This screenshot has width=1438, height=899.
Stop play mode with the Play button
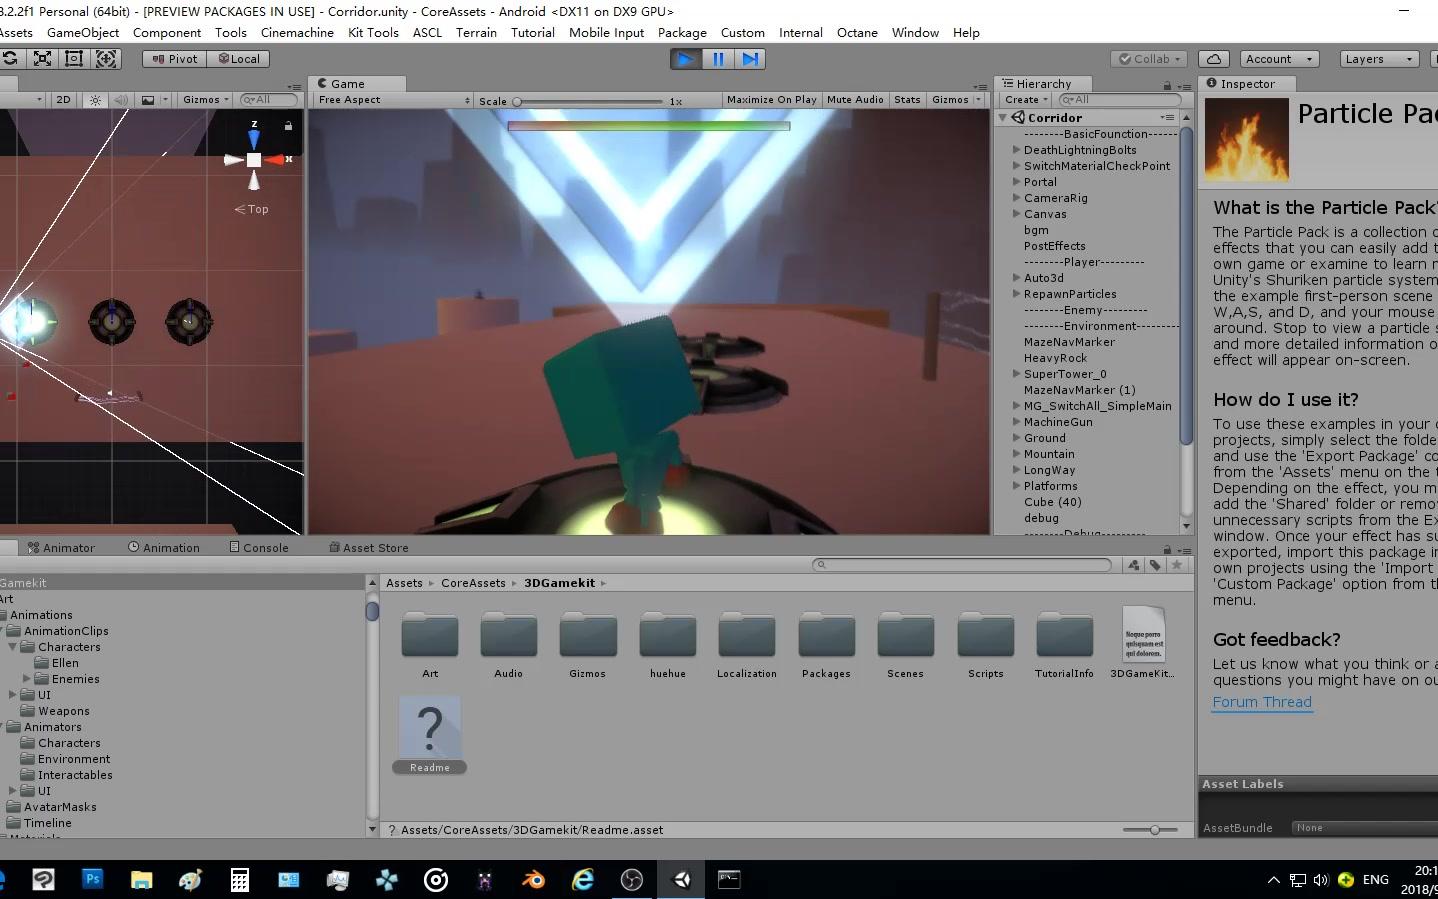click(685, 59)
